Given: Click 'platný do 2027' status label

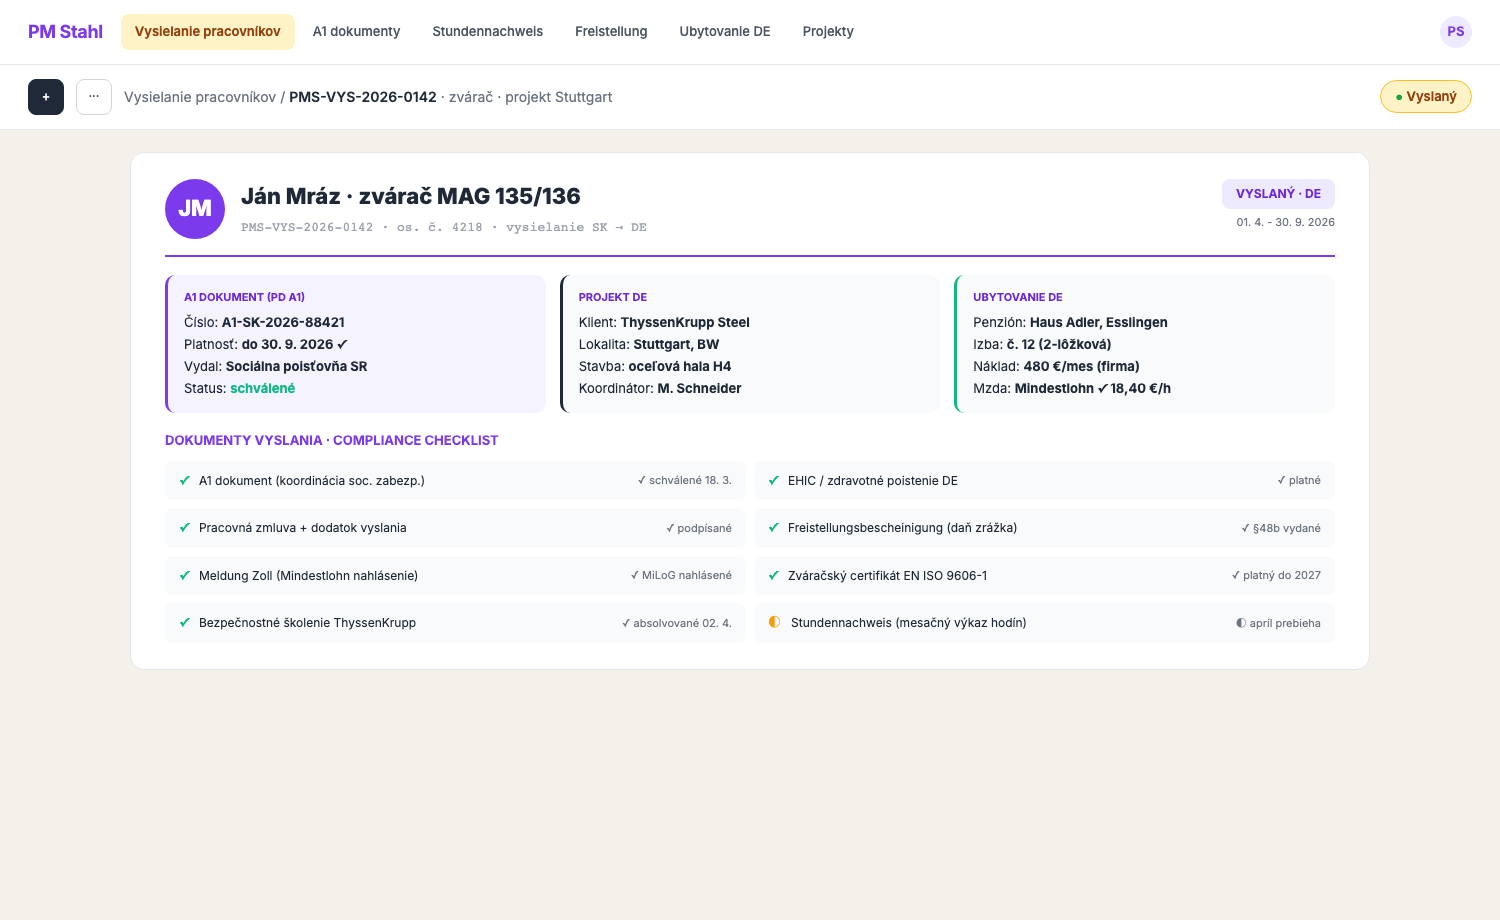Looking at the screenshot, I should [1276, 576].
